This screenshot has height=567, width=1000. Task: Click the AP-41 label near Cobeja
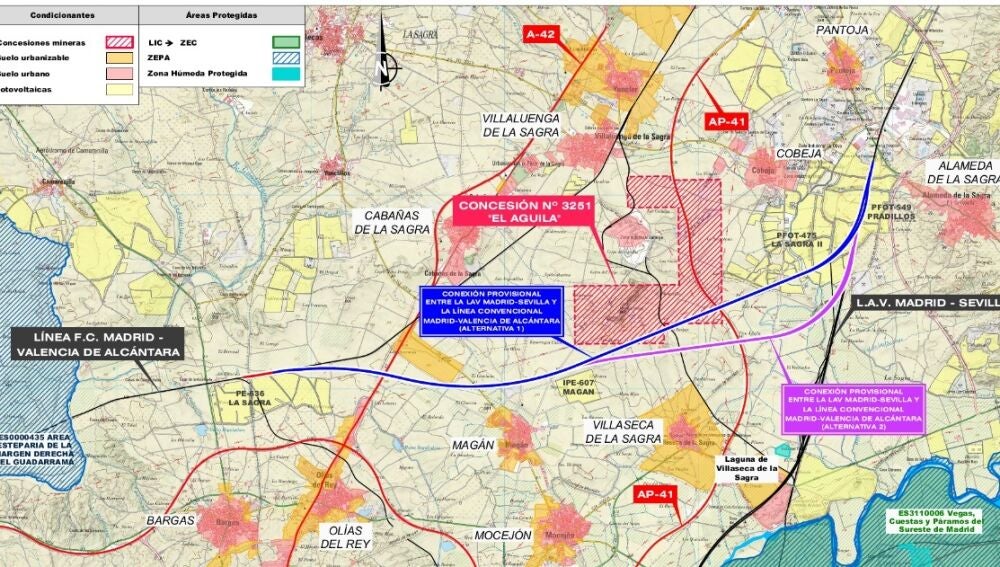pos(726,122)
